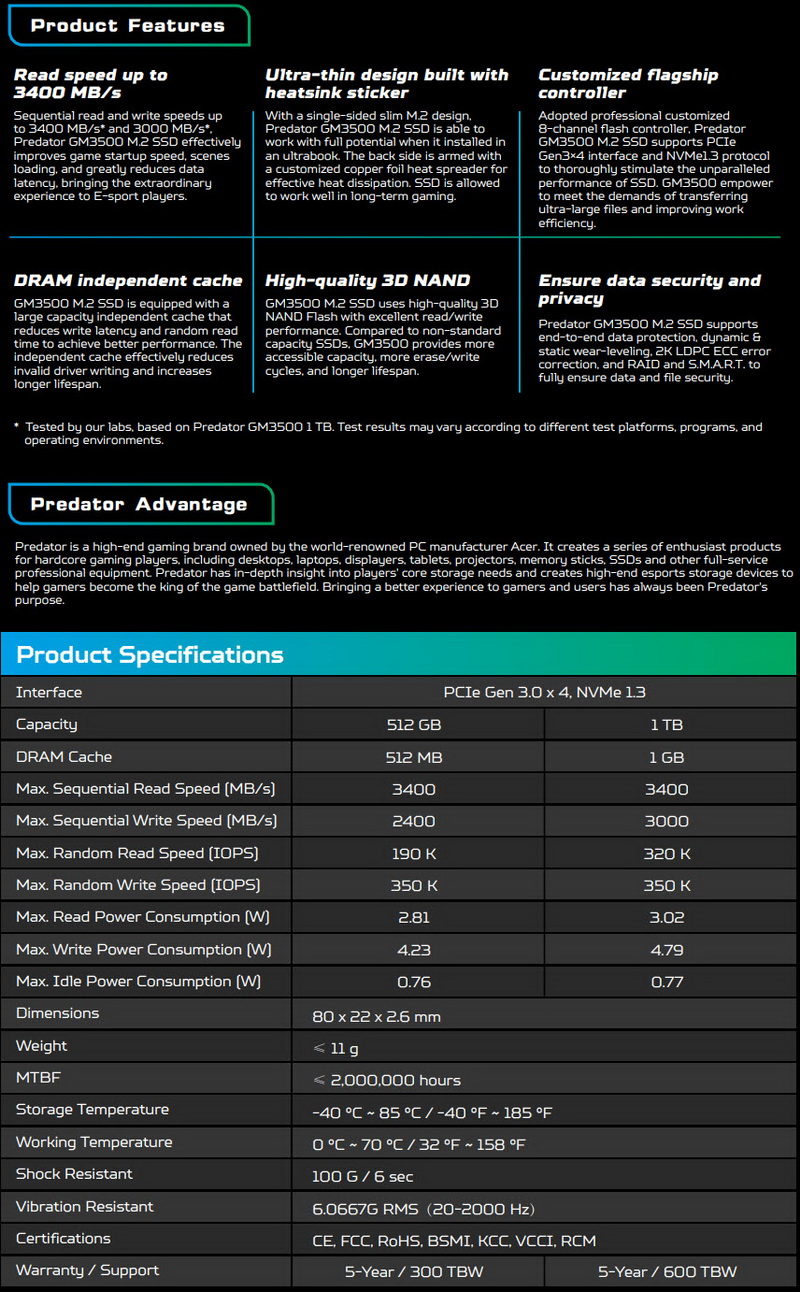Click the 2400 sequential write value

[414, 821]
